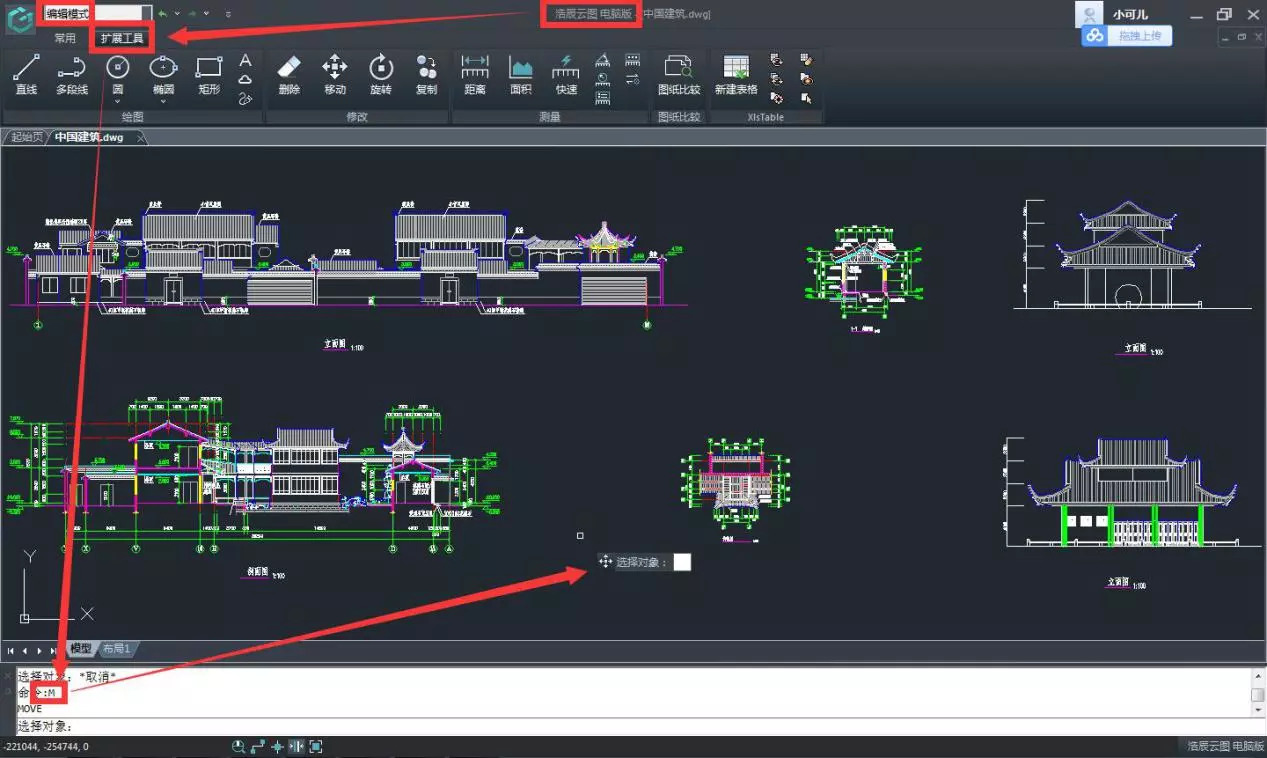Click the undo arrow in the title bar
The image size is (1267, 758).
pyautogui.click(x=163, y=14)
